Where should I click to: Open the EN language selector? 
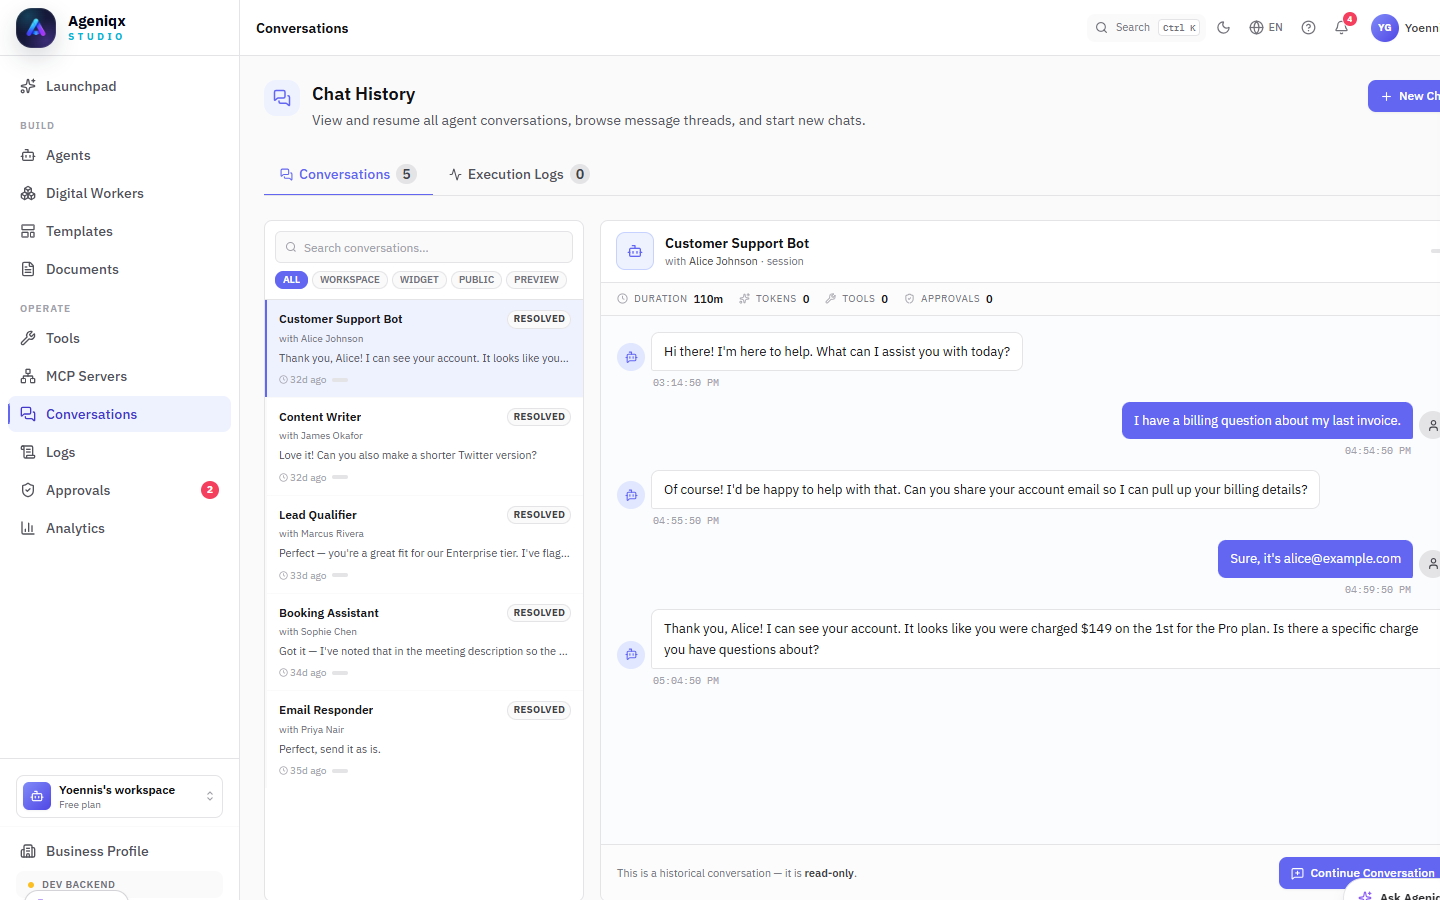[1266, 28]
